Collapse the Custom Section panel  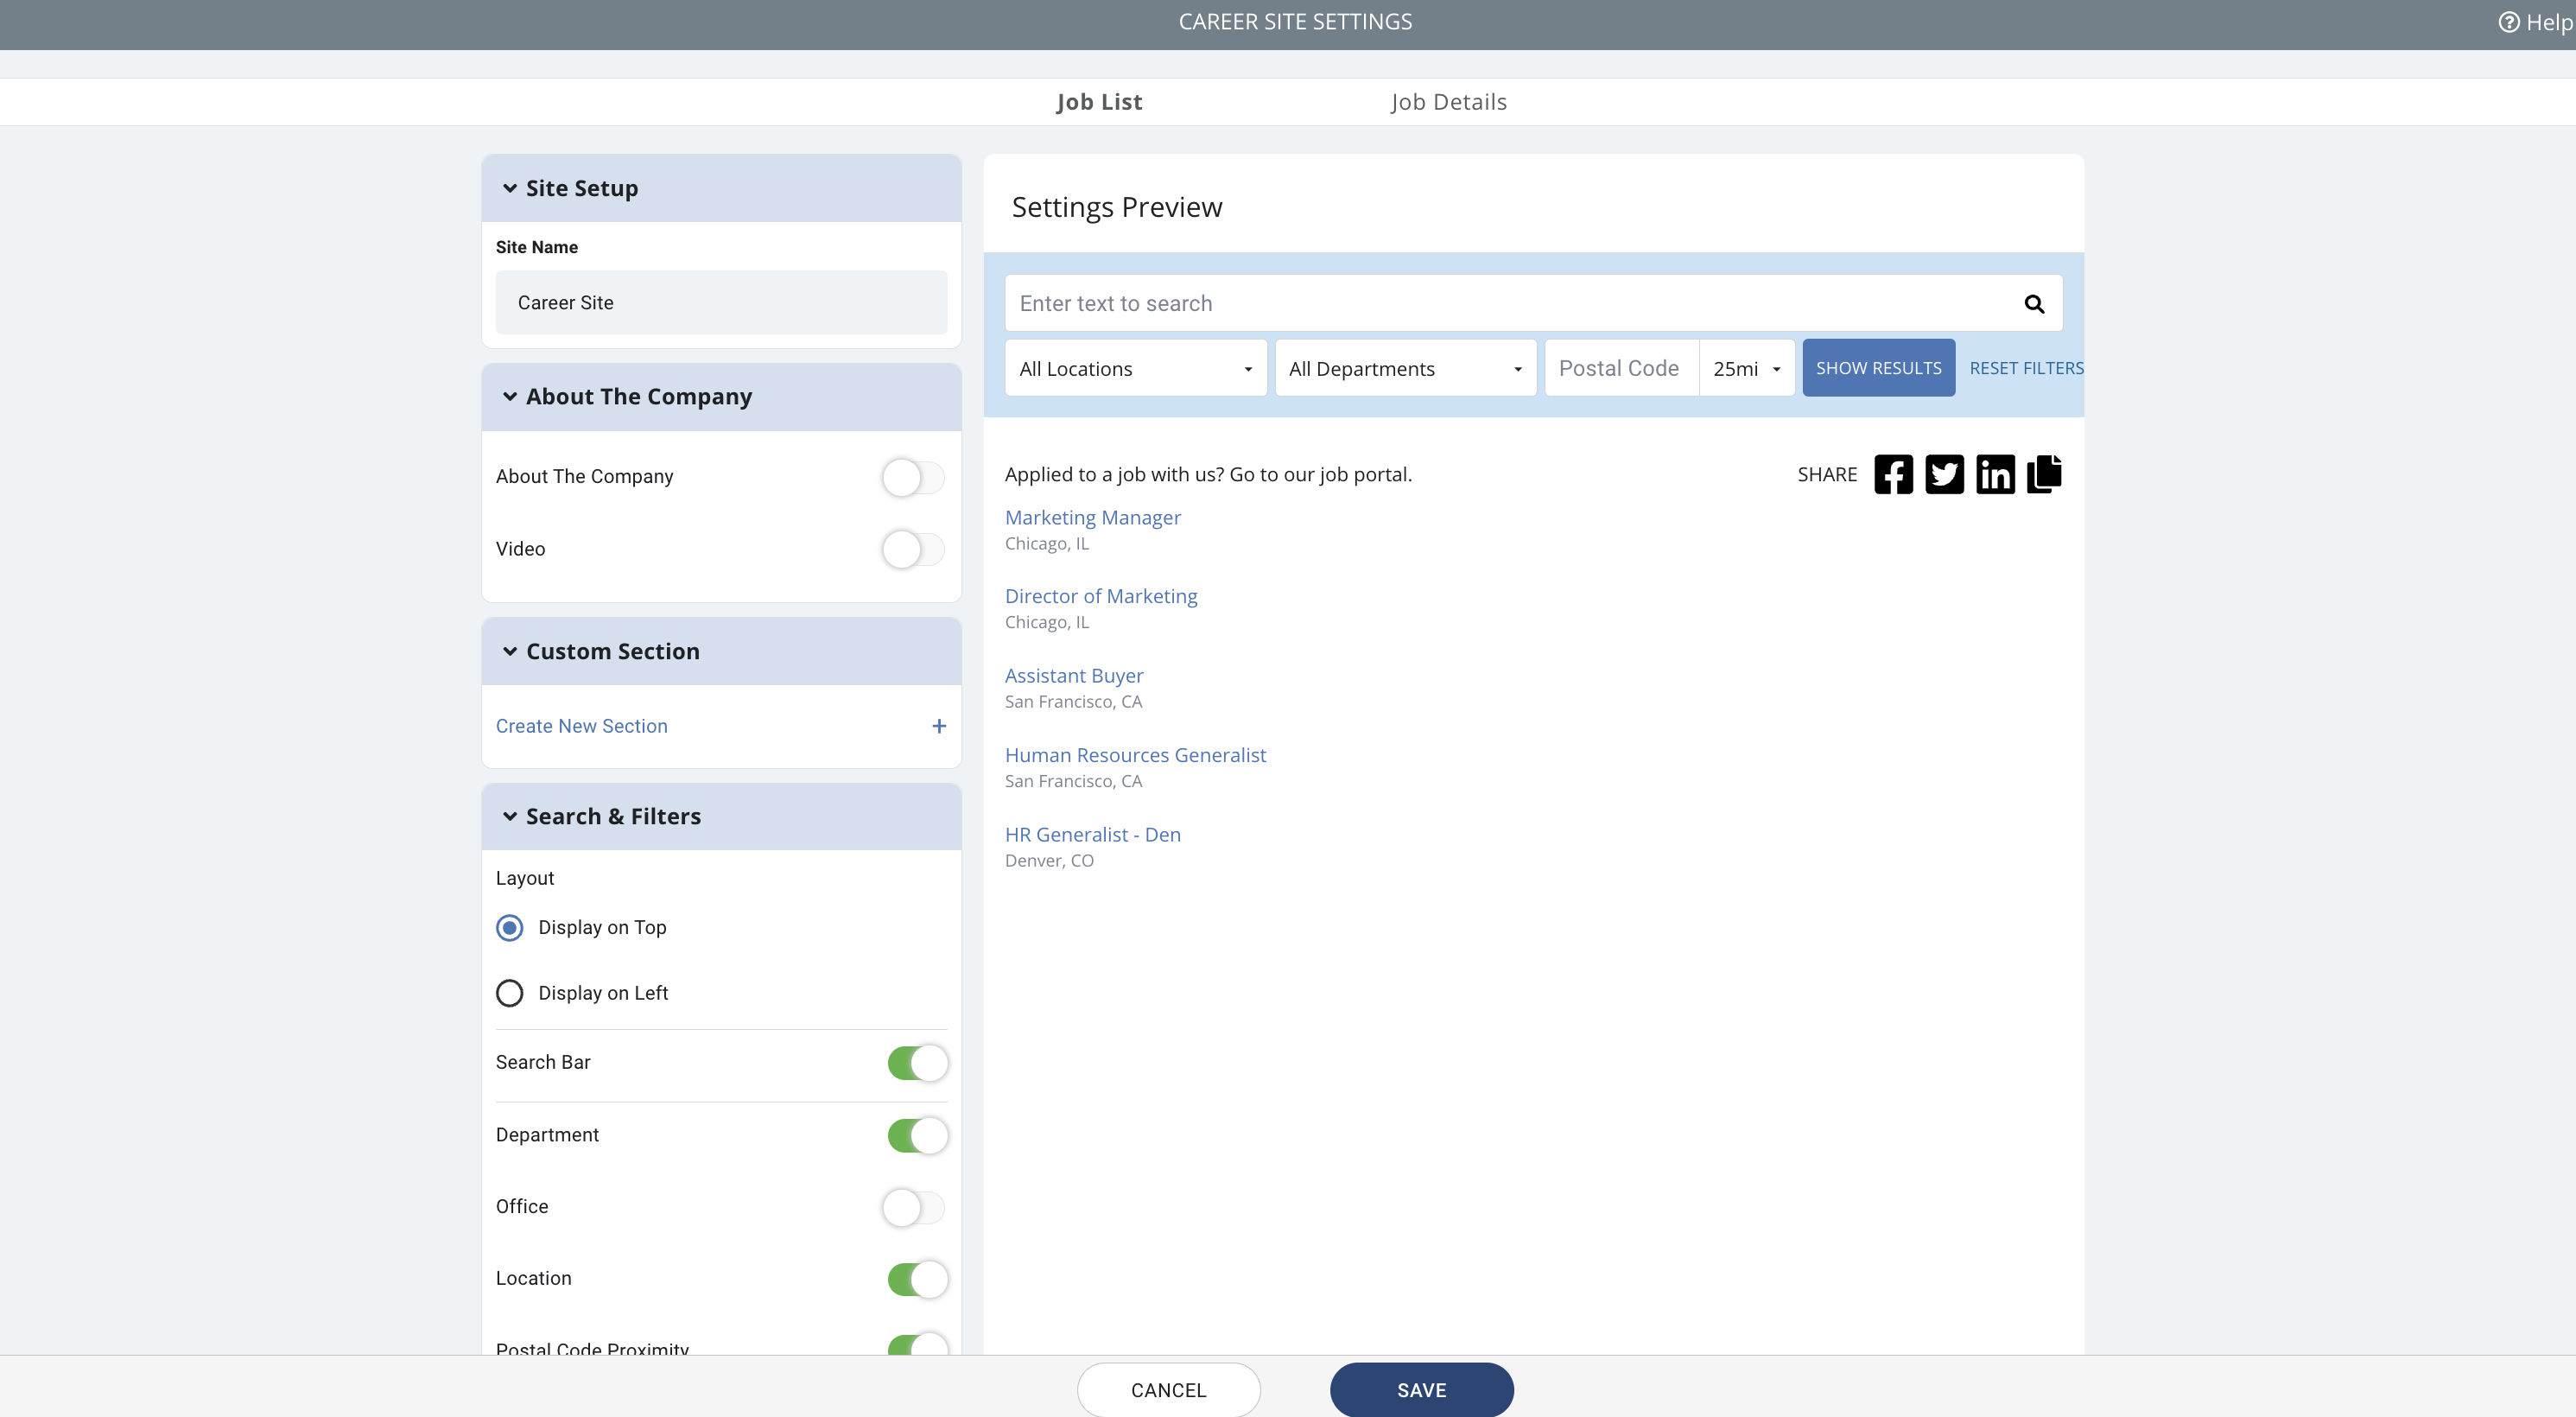tap(721, 651)
